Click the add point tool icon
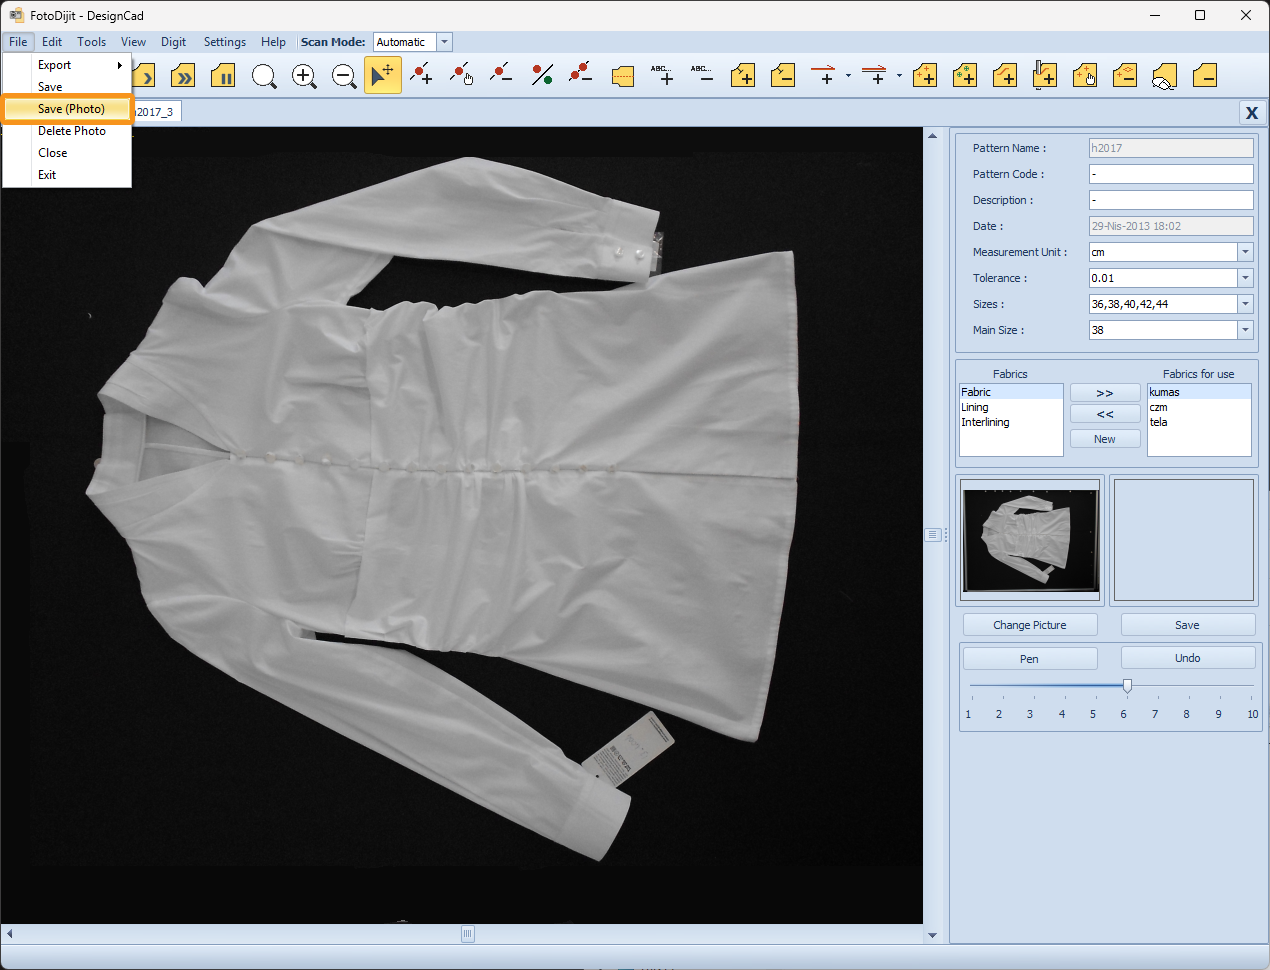 (422, 75)
